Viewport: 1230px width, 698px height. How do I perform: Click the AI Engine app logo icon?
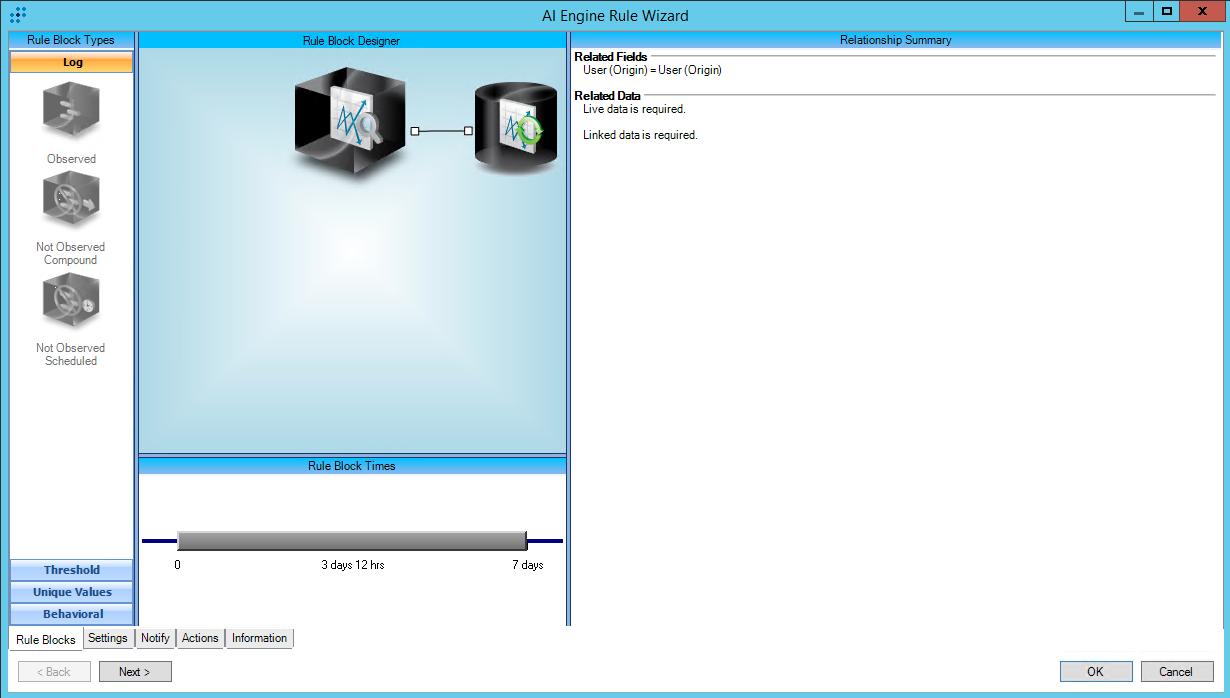pyautogui.click(x=18, y=15)
